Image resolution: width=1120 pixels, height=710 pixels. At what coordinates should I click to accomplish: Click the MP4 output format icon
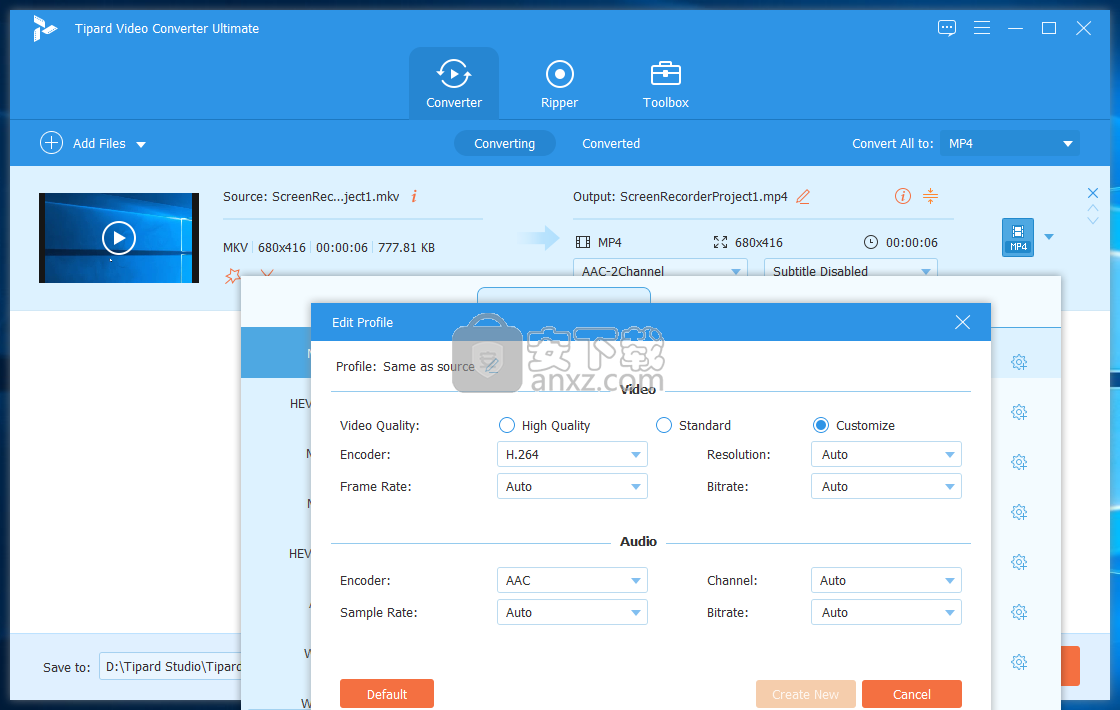point(1018,237)
